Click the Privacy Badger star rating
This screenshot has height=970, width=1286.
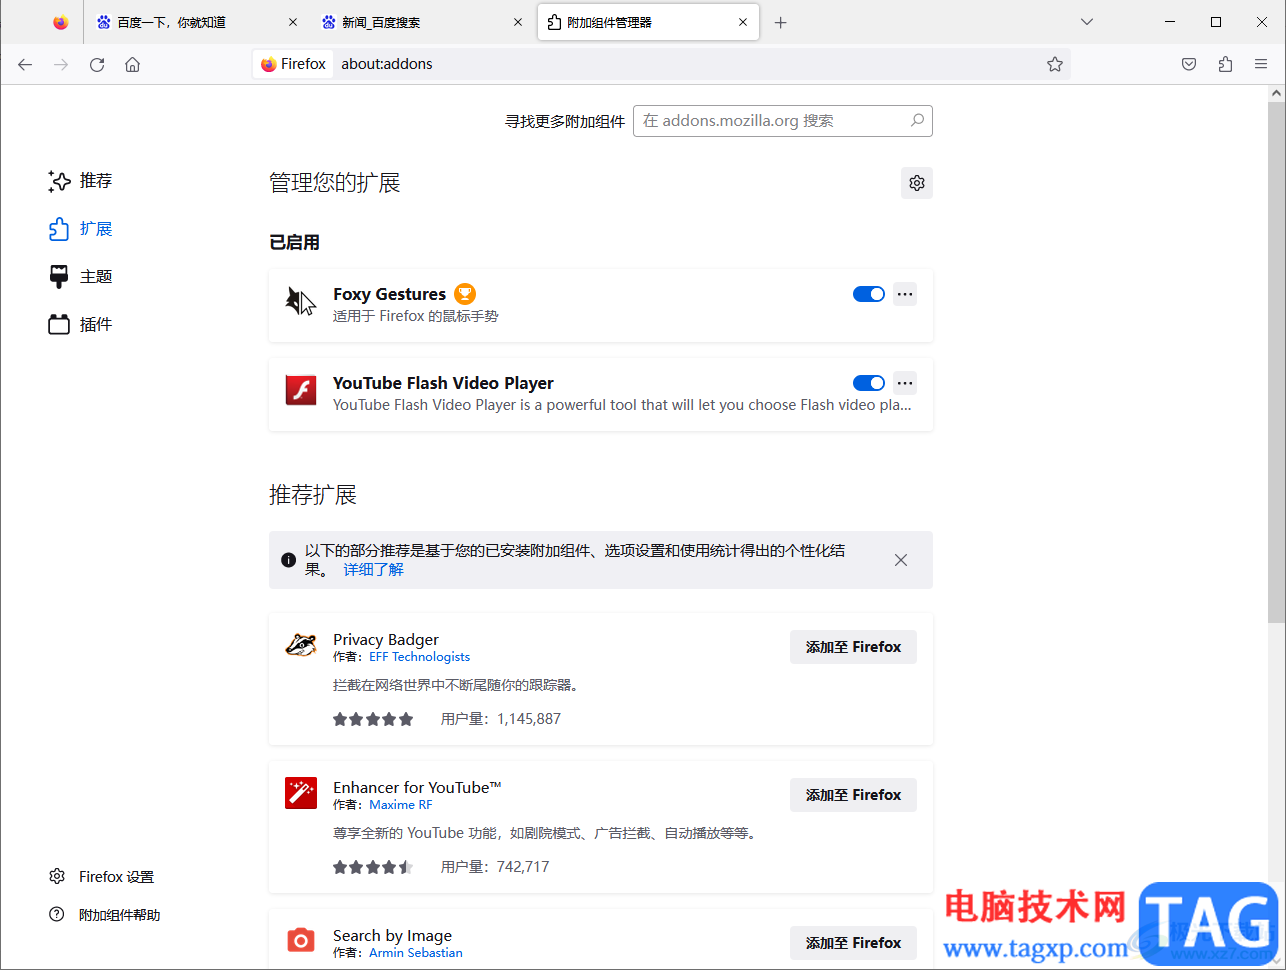(x=373, y=719)
